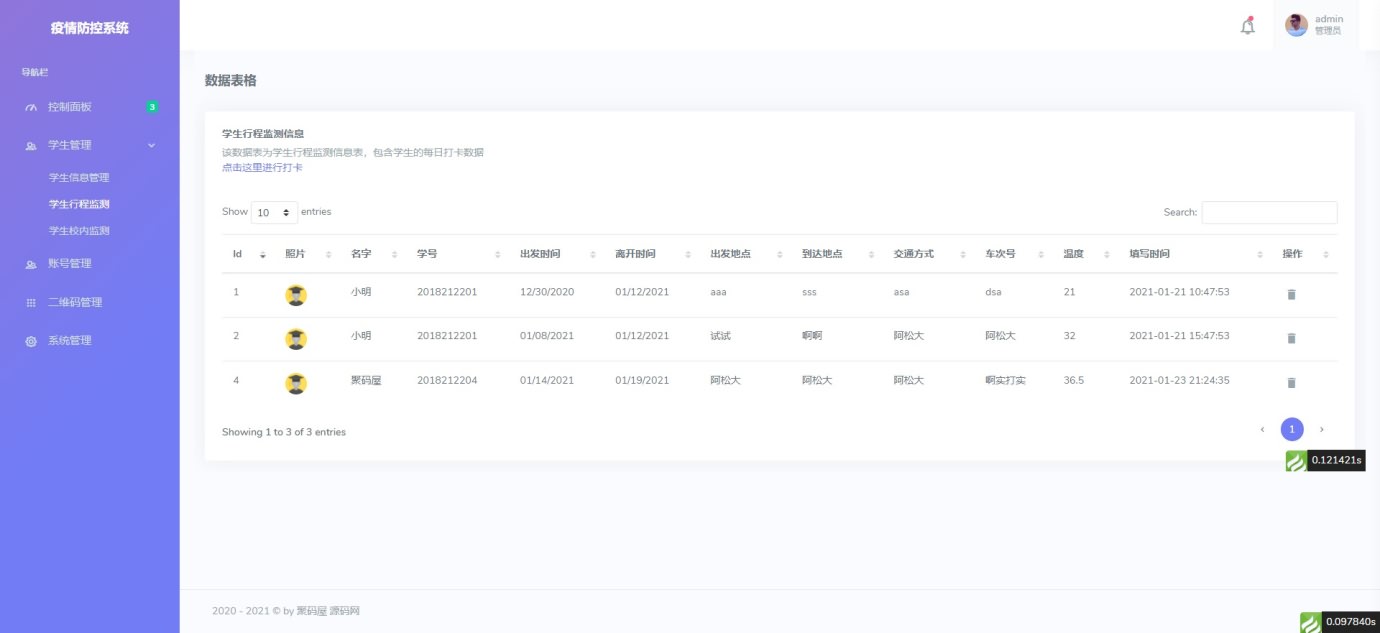This screenshot has height=633, width=1380.
Task: Open the Show entries dropdown
Action: (x=274, y=213)
